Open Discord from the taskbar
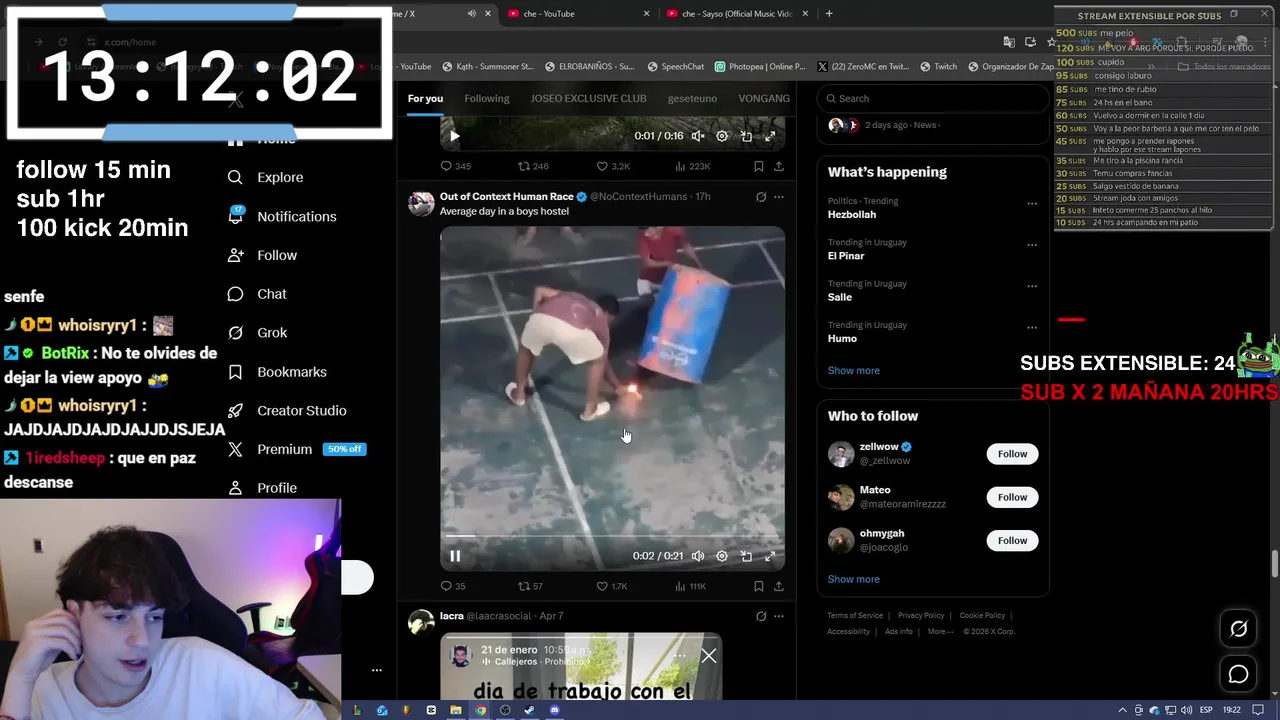Screen dimensions: 1280x720 (x=555, y=710)
